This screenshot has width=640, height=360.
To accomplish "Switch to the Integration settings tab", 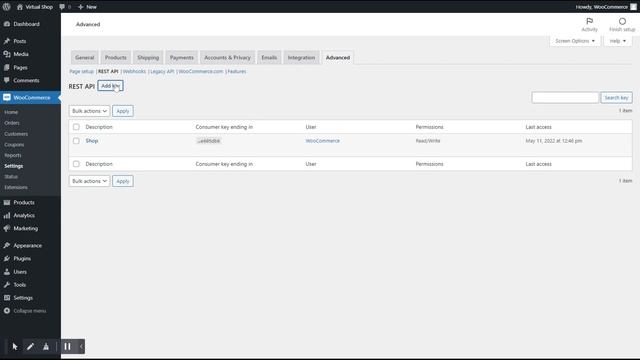I will point(301,58).
